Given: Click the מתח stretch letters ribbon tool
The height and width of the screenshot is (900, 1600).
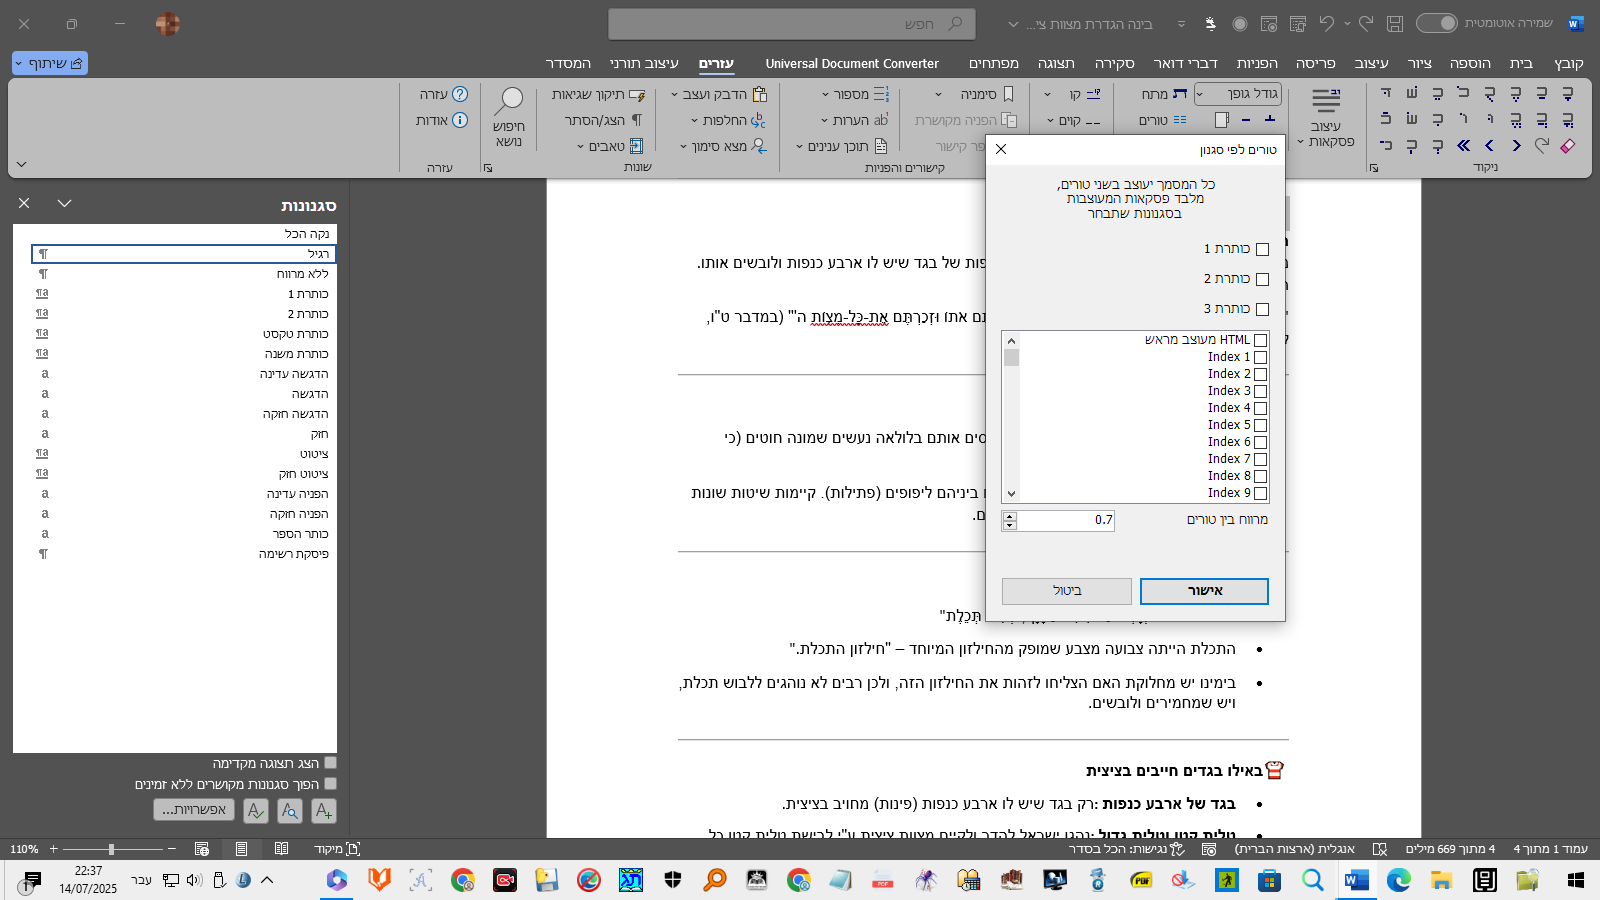Looking at the screenshot, I should [x=1165, y=94].
